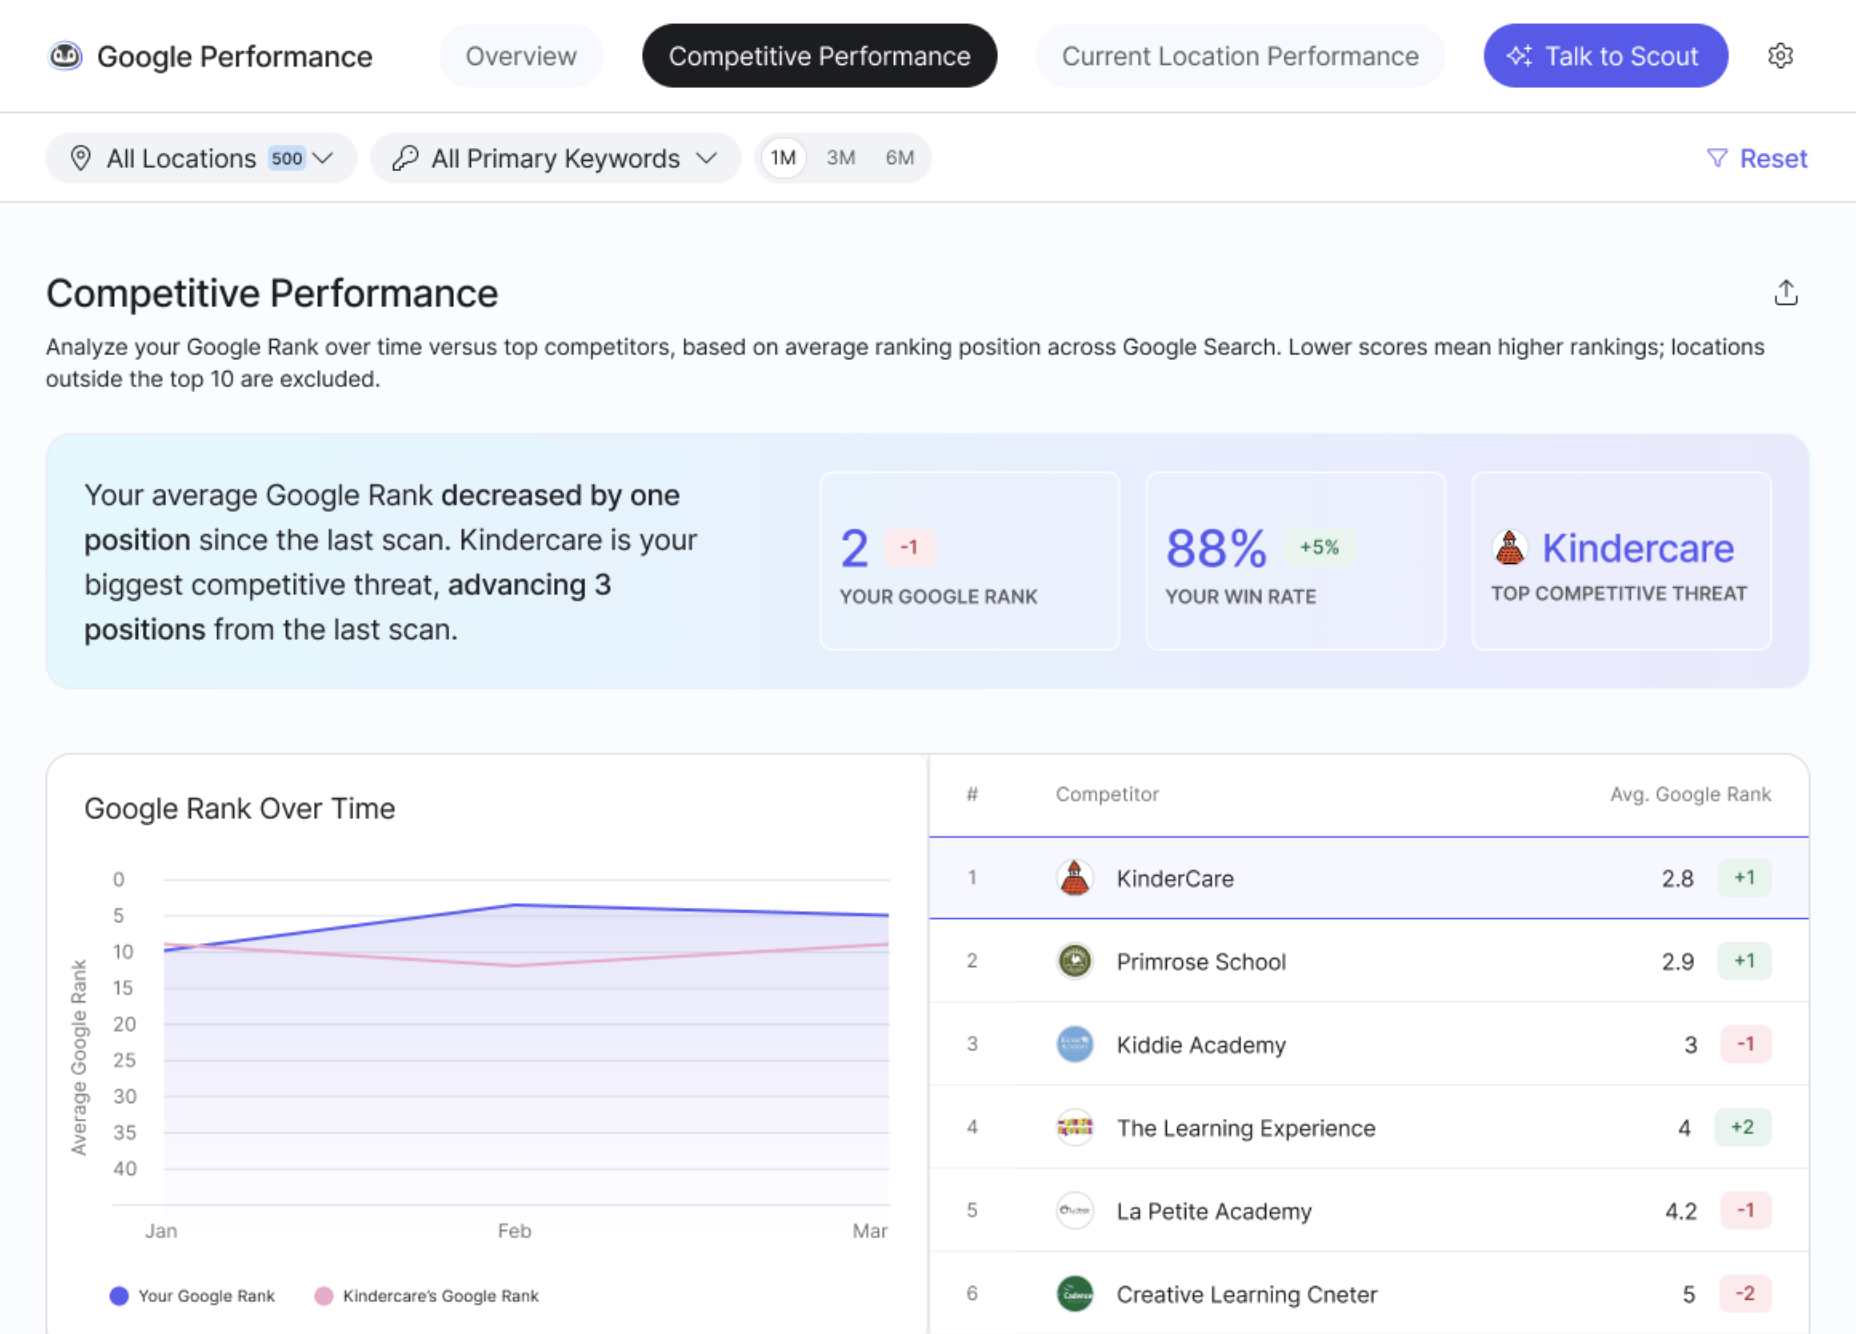Select the Primrose School row

[x=1369, y=961]
